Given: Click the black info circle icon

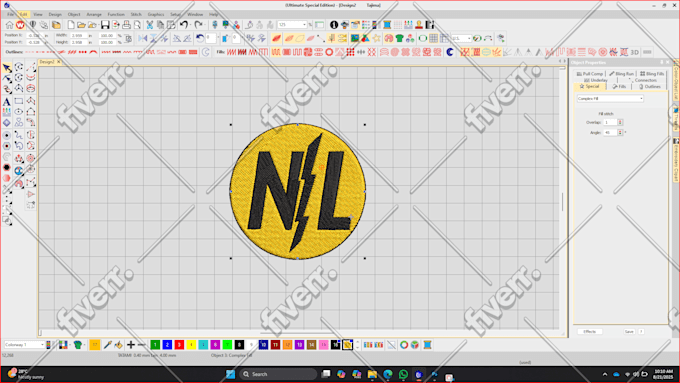Looking at the screenshot, I should pos(333,25).
